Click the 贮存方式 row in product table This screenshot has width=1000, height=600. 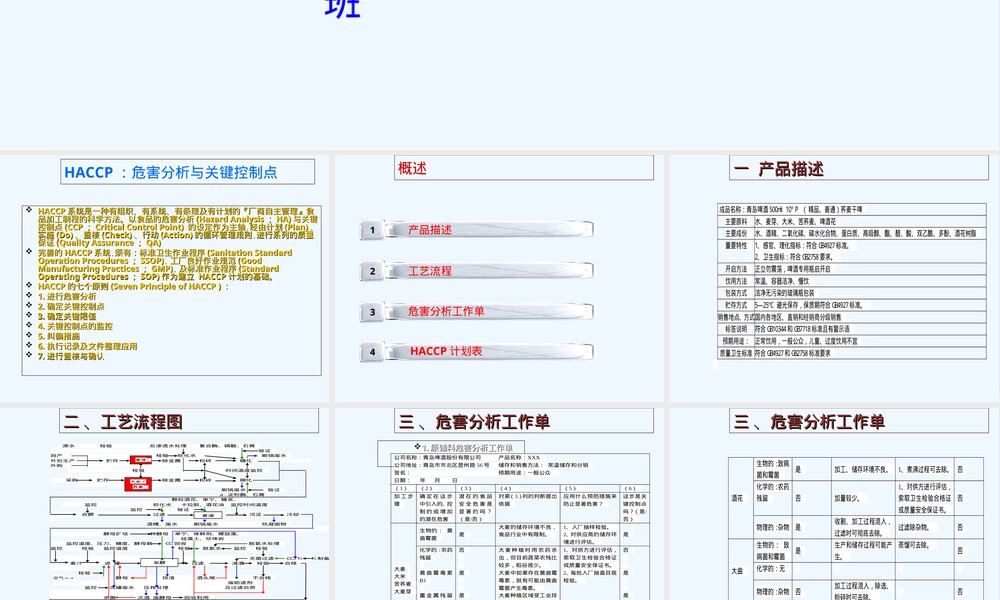pos(852,305)
